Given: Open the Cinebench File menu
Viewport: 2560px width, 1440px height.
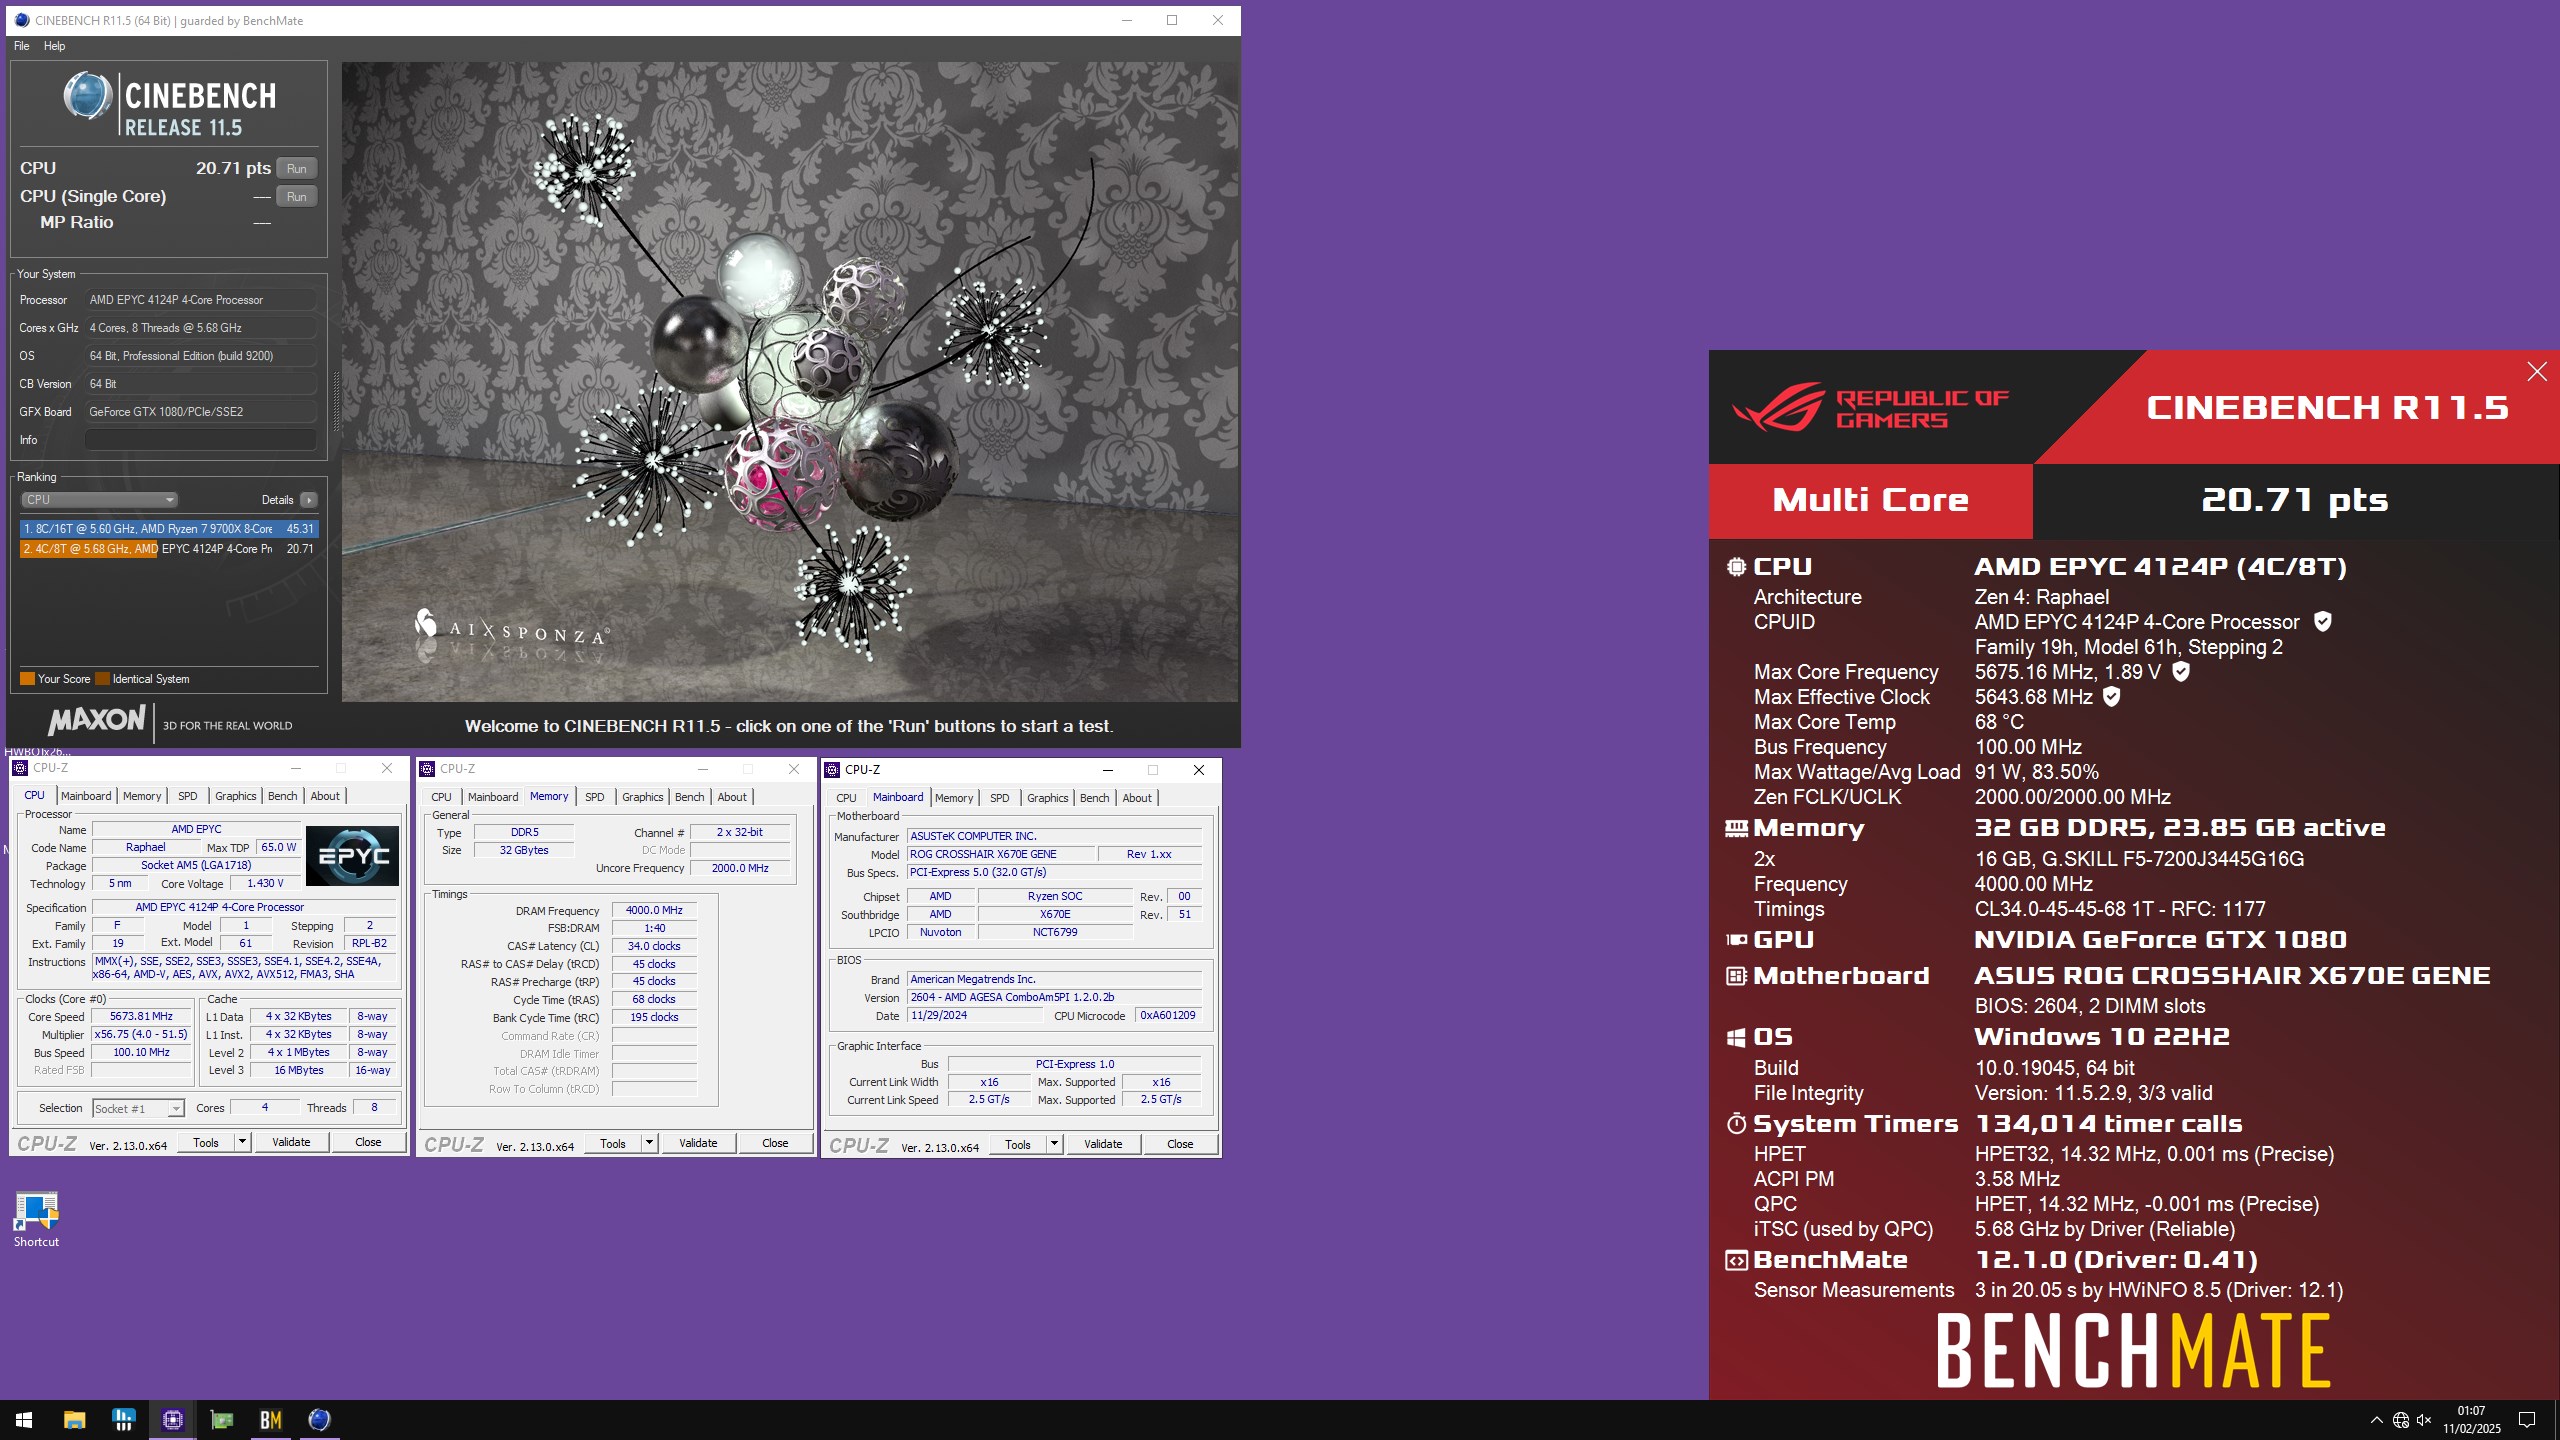Looking at the screenshot, I should pyautogui.click(x=22, y=46).
